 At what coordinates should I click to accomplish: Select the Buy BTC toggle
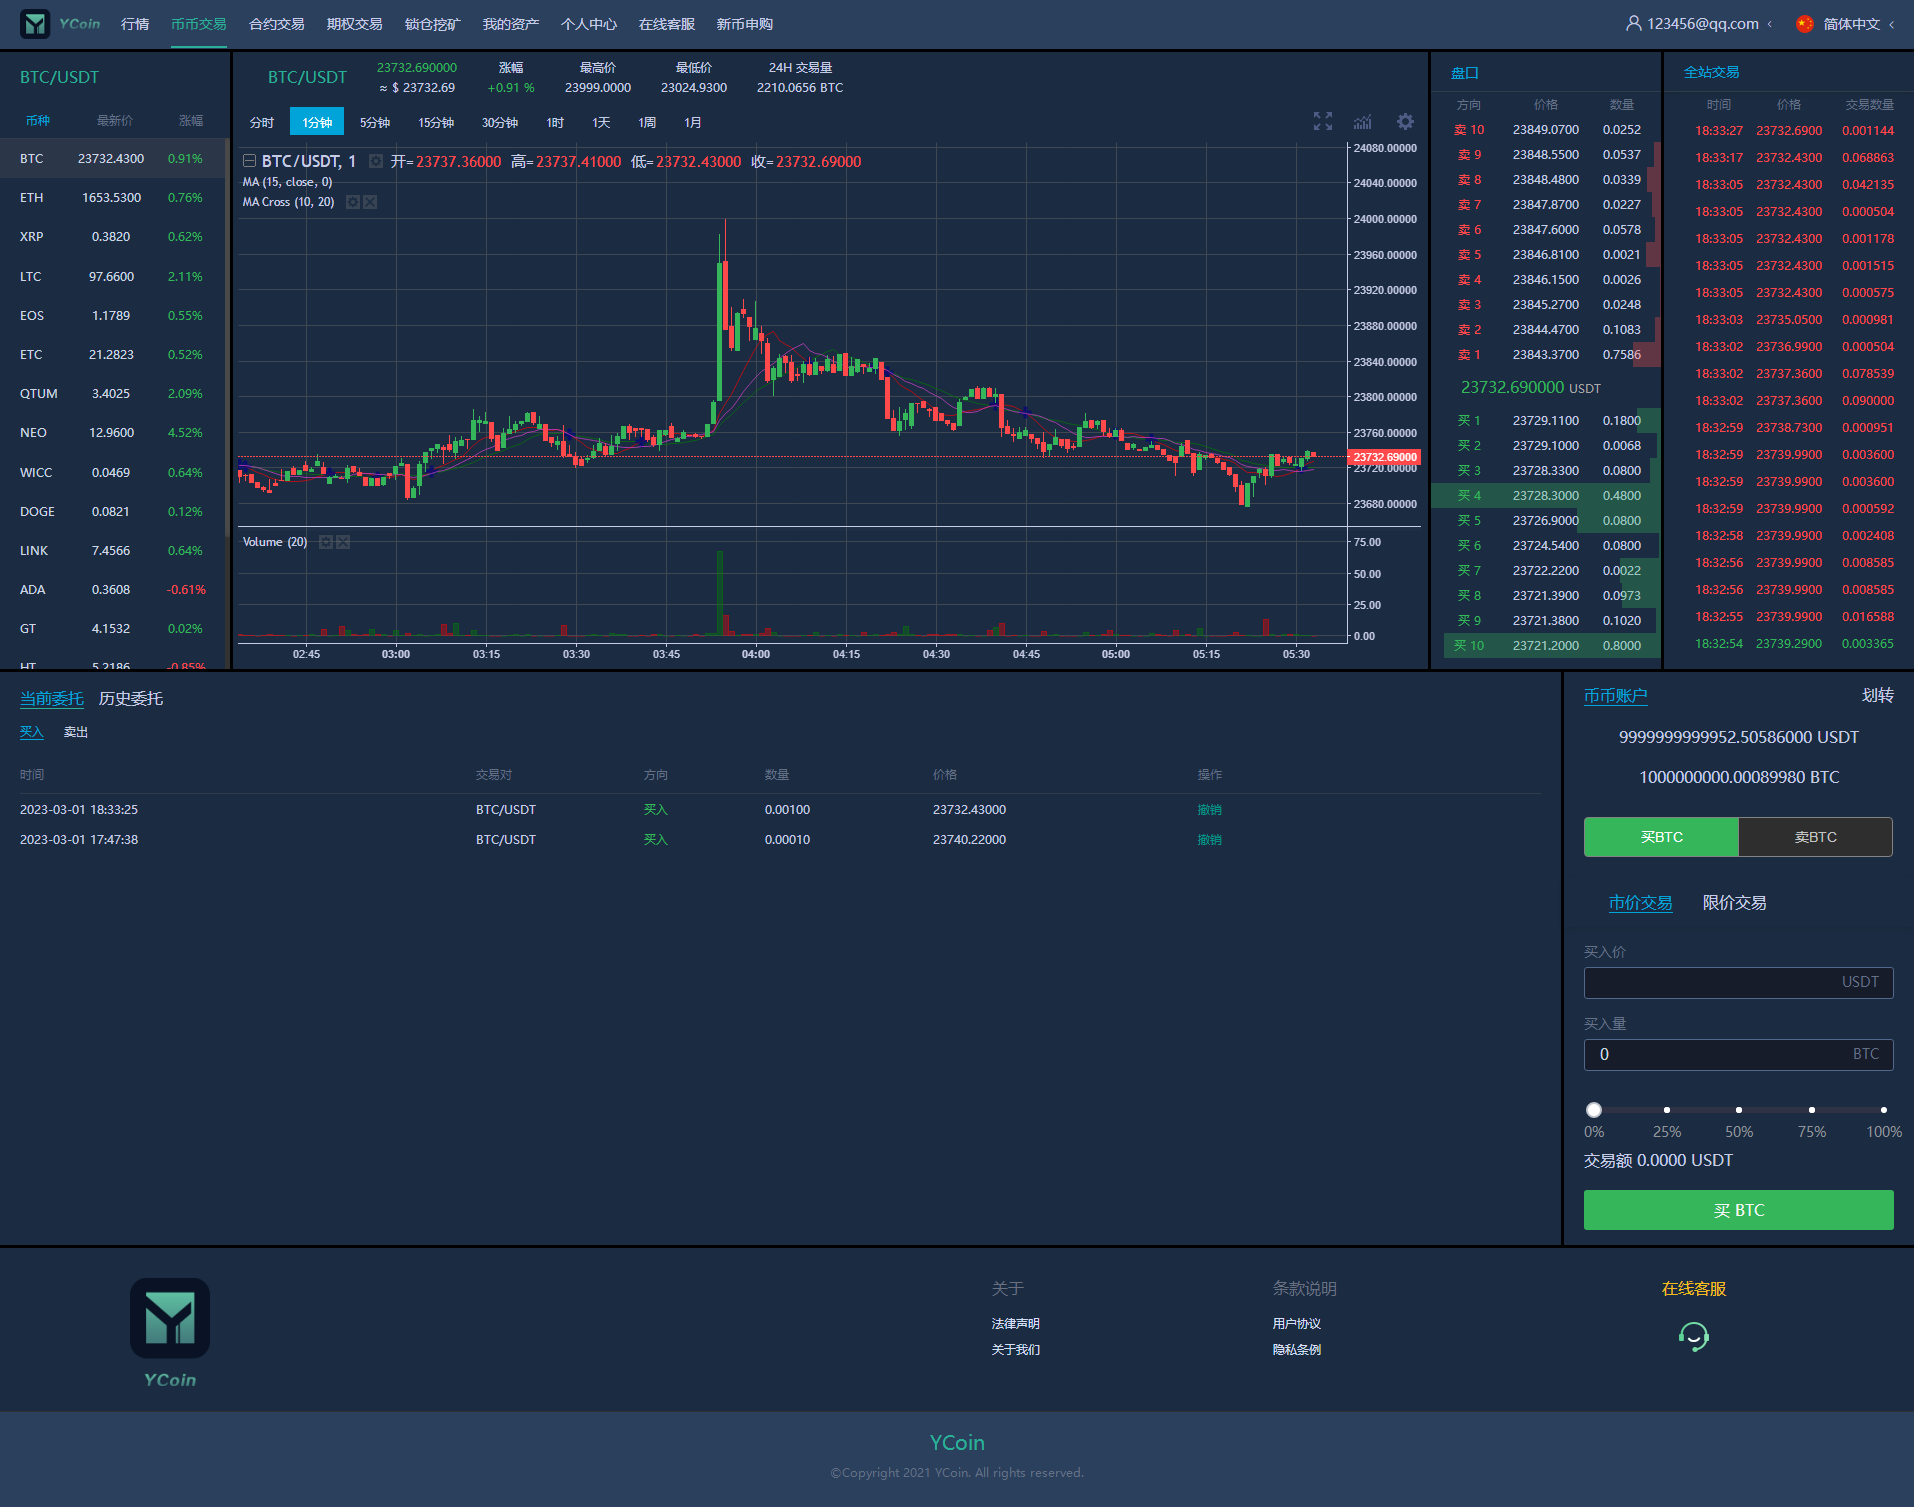tap(1661, 837)
